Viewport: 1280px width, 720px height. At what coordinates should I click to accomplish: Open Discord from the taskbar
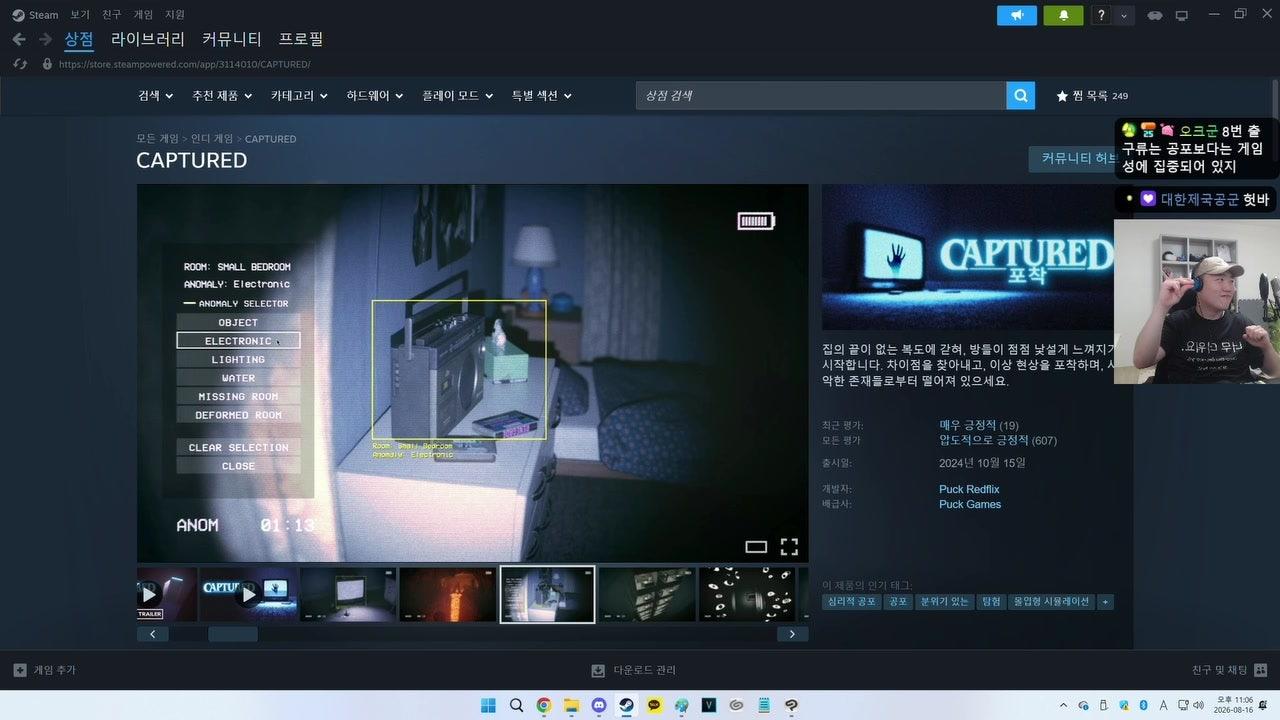pos(599,705)
